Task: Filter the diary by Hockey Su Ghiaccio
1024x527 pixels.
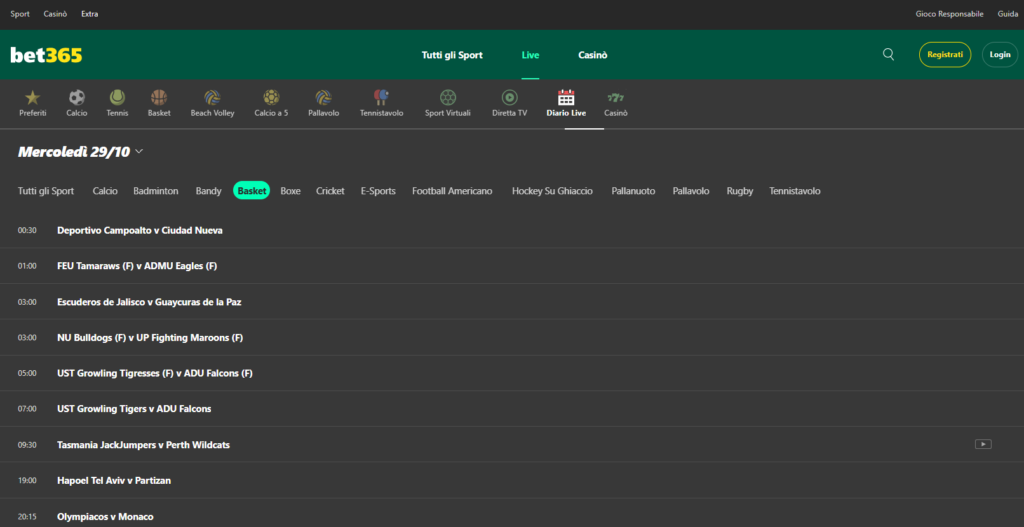Action: [x=552, y=191]
